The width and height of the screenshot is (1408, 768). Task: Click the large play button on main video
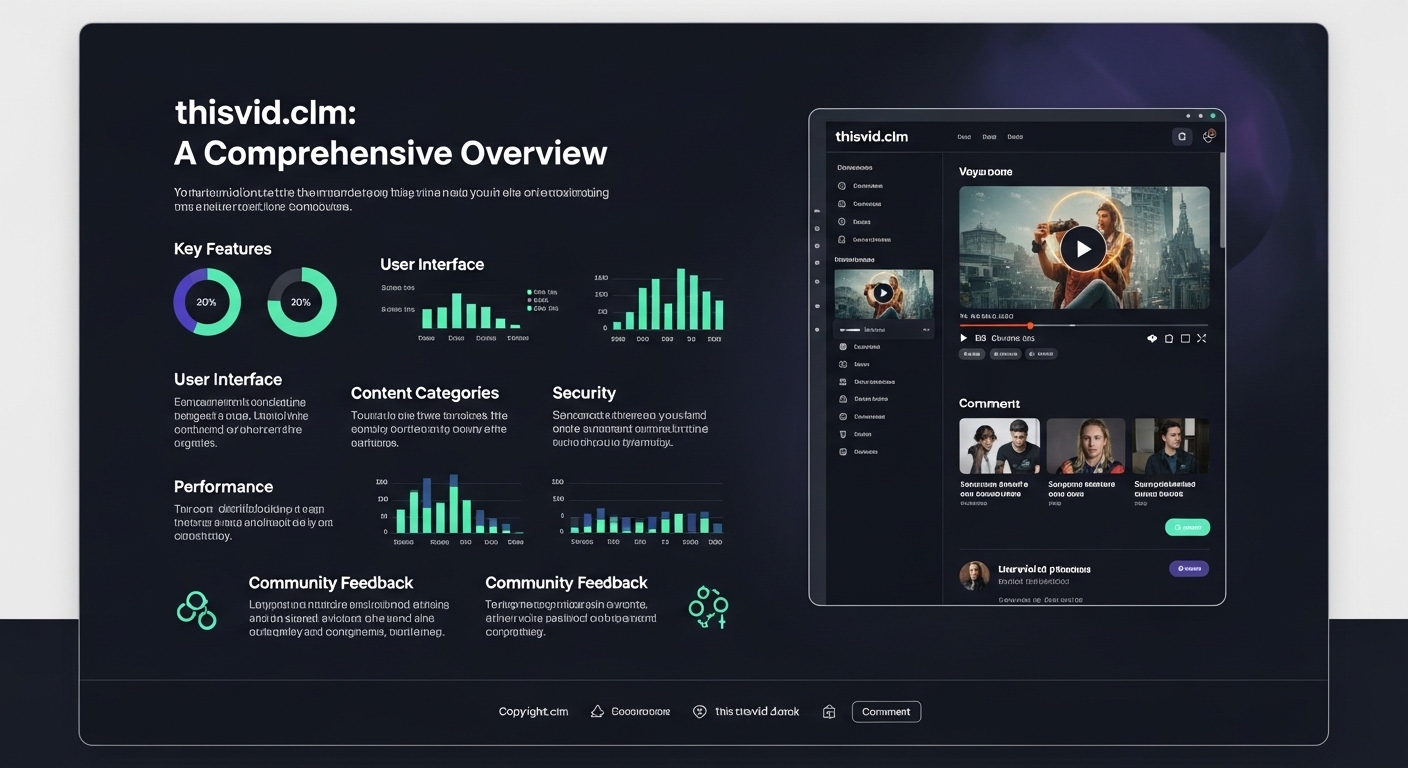[x=1083, y=248]
